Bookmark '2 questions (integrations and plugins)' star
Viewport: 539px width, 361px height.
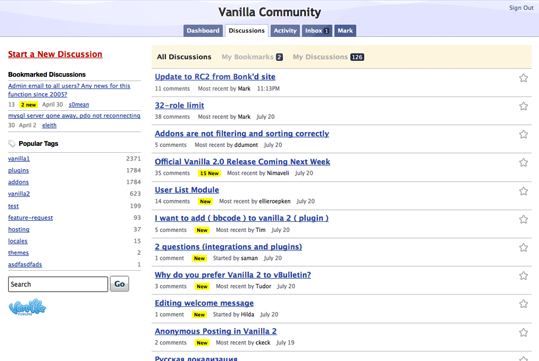(523, 248)
